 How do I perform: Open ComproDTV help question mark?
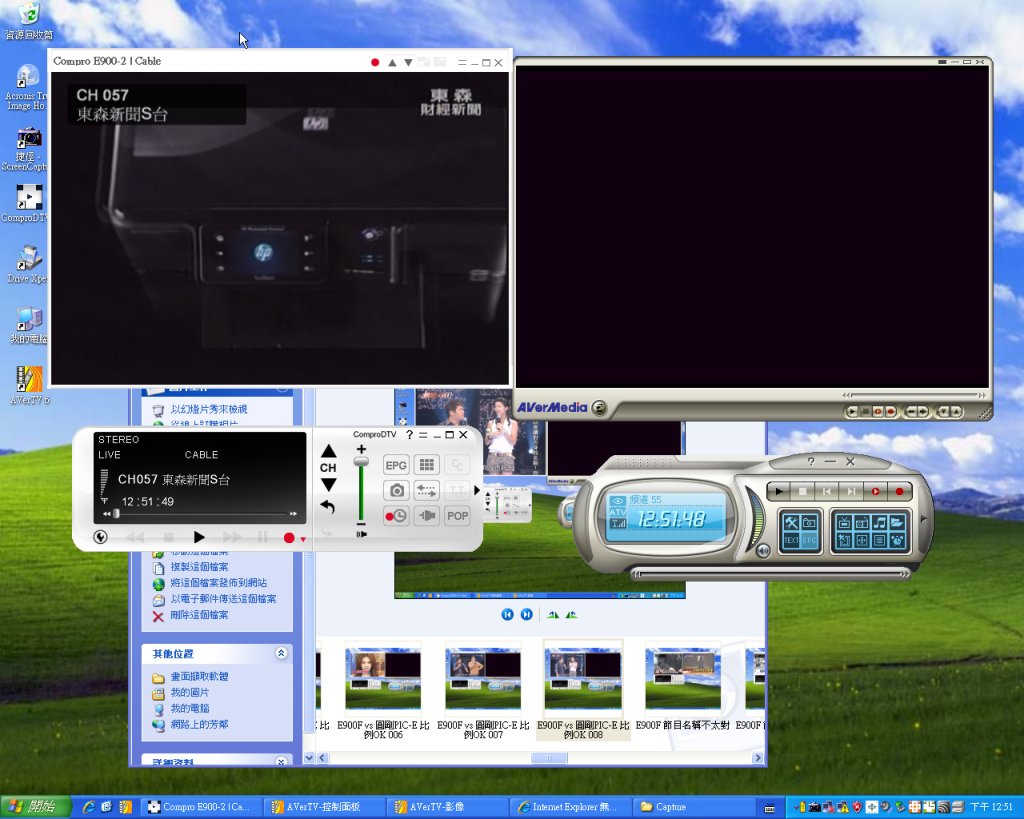pyautogui.click(x=409, y=434)
